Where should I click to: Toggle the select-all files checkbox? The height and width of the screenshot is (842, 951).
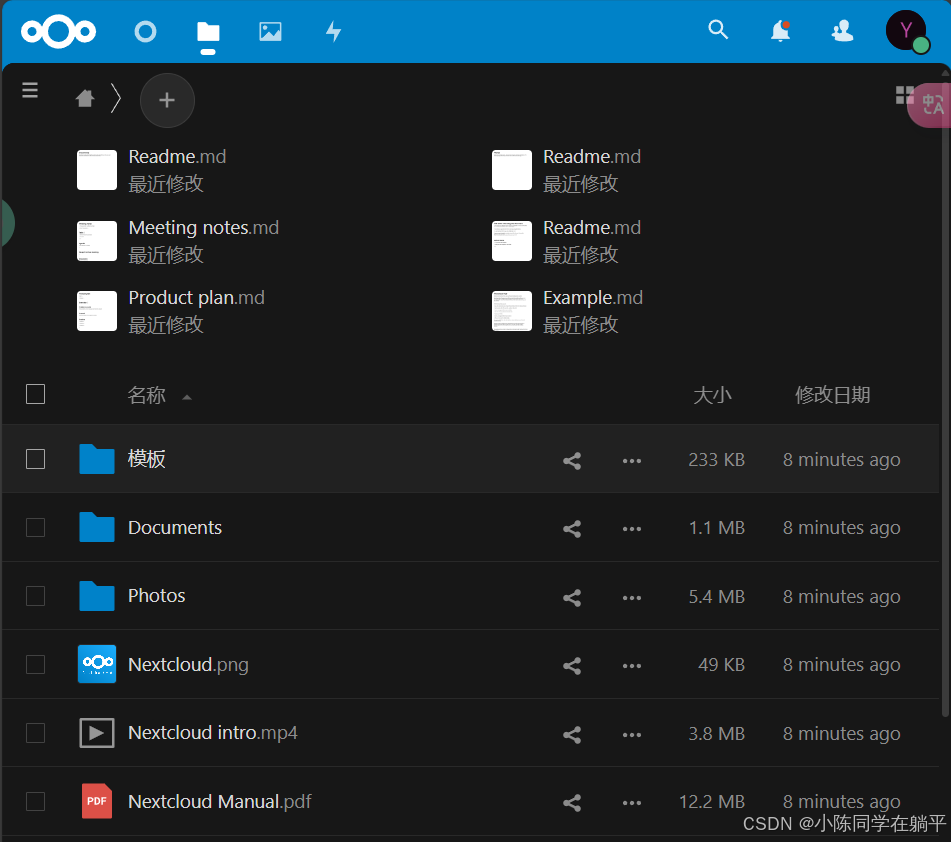(x=35, y=394)
